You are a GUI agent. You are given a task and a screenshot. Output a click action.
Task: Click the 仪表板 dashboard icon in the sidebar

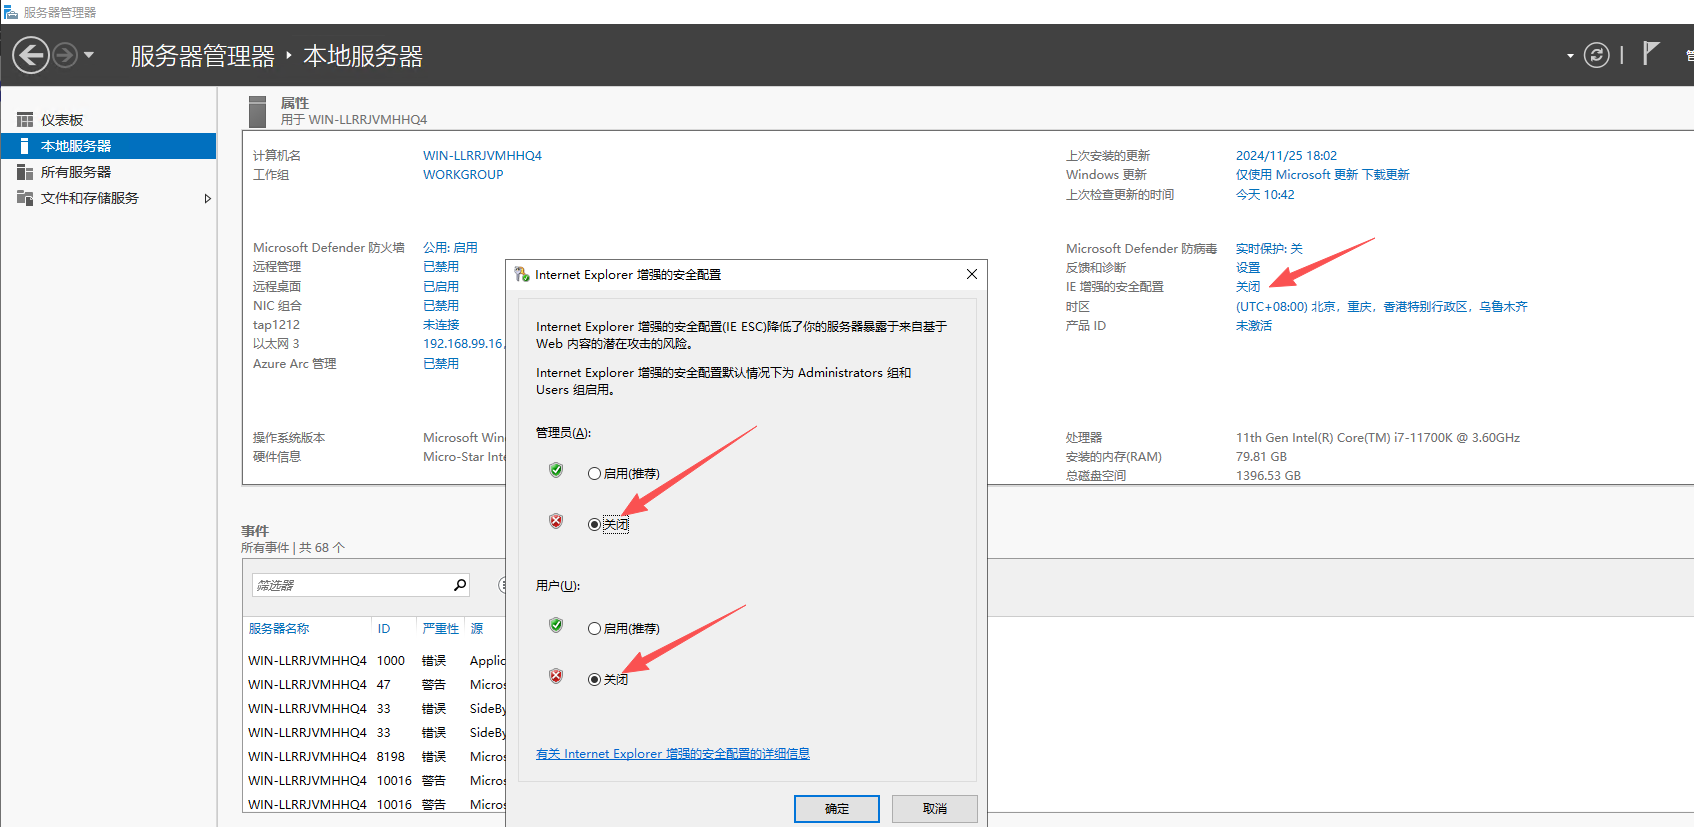pyautogui.click(x=25, y=120)
